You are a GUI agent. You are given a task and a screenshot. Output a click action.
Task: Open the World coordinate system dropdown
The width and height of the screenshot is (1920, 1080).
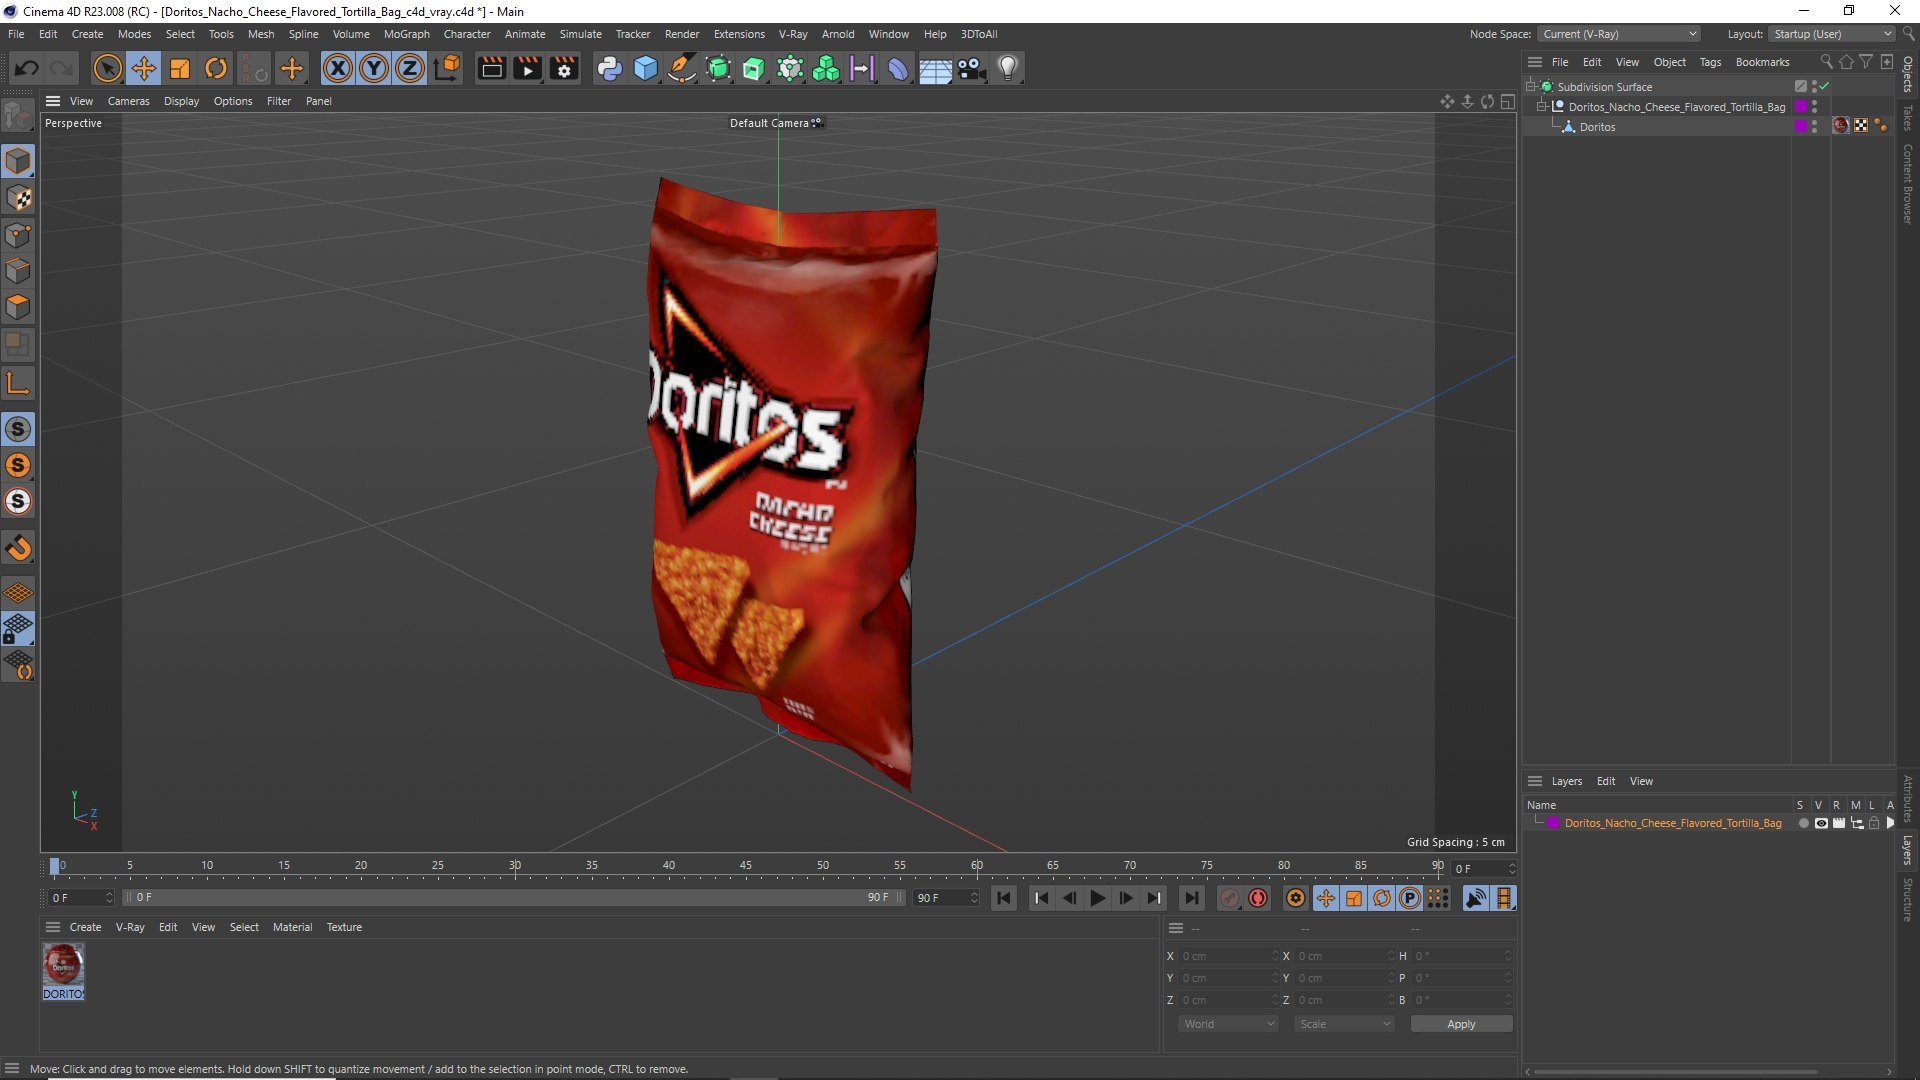(x=1228, y=1024)
